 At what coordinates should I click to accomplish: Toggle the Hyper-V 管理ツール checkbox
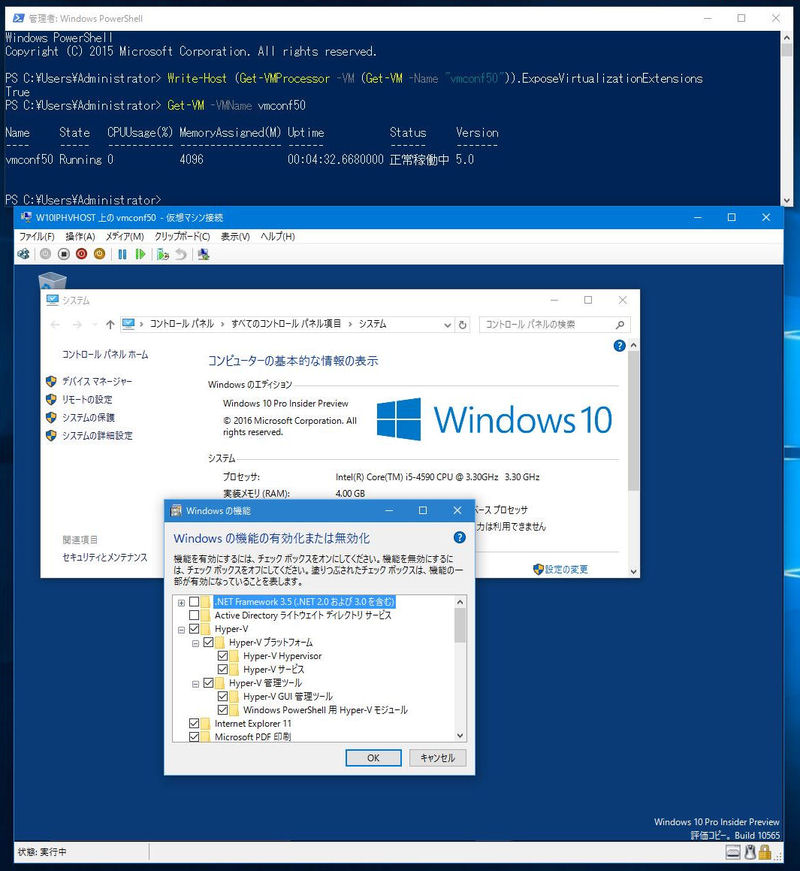208,683
